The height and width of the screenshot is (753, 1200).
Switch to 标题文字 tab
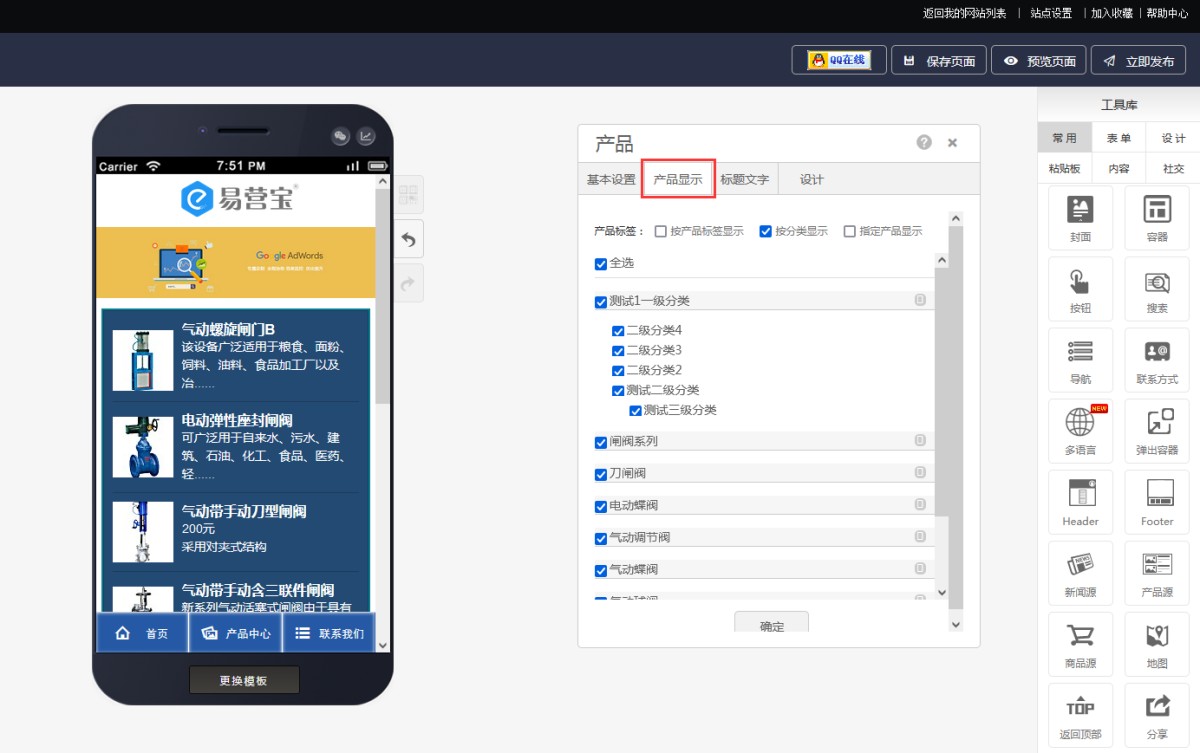[745, 180]
